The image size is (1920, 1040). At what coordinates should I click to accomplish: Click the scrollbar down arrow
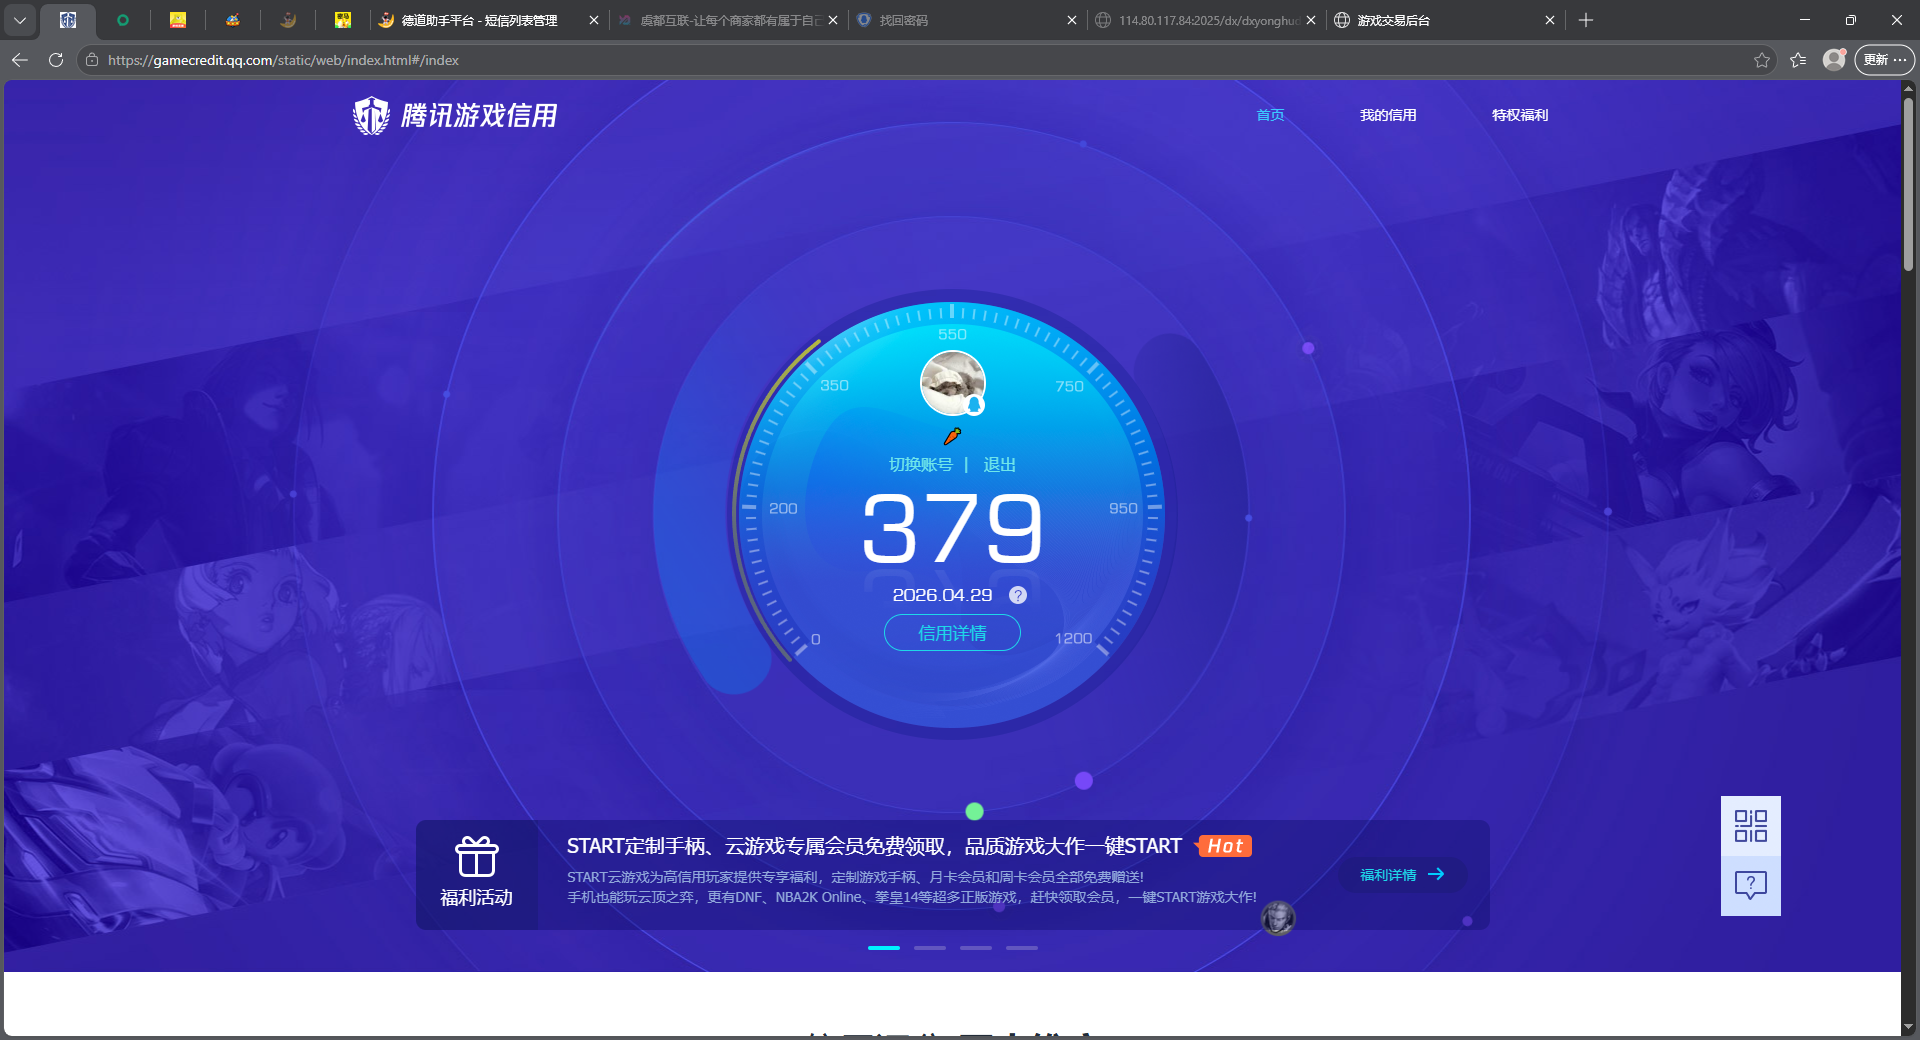1908,1026
